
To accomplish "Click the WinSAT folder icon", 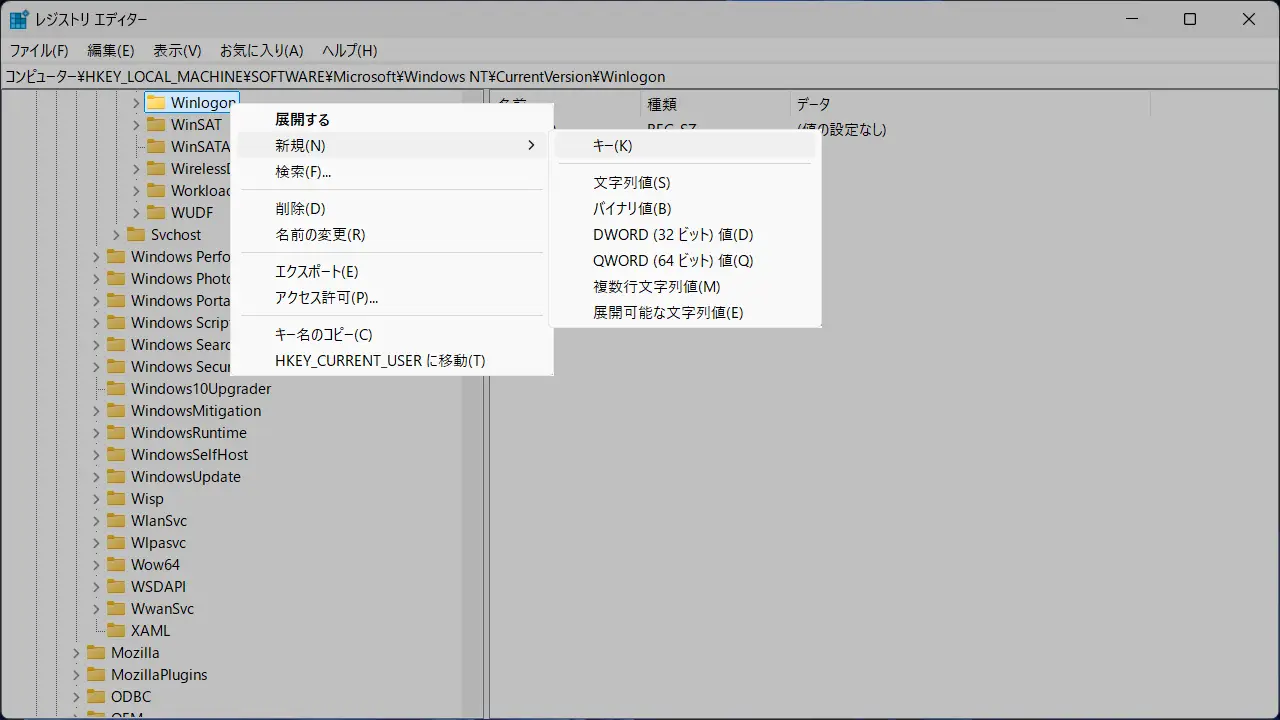I will (156, 125).
